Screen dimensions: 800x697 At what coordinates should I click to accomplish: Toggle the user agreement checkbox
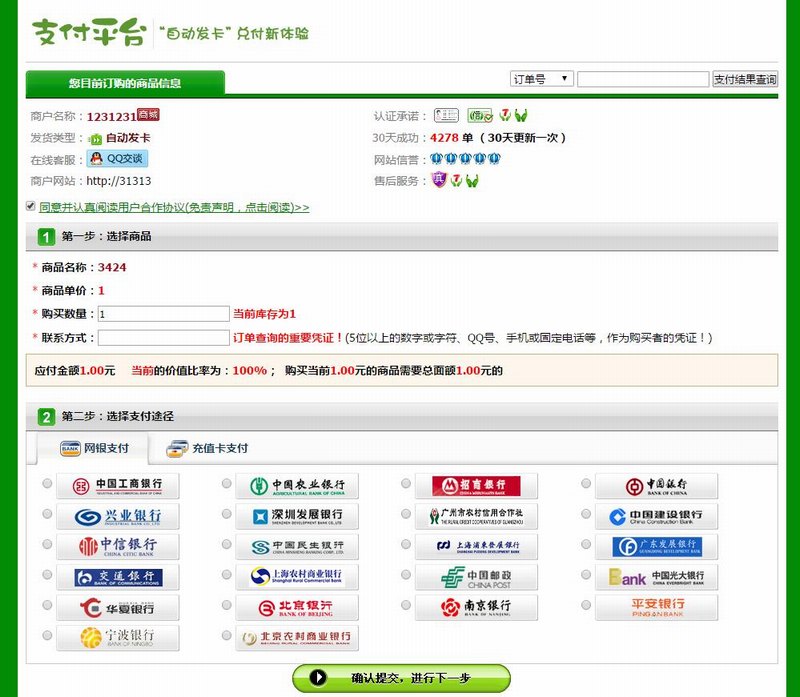pos(31,206)
